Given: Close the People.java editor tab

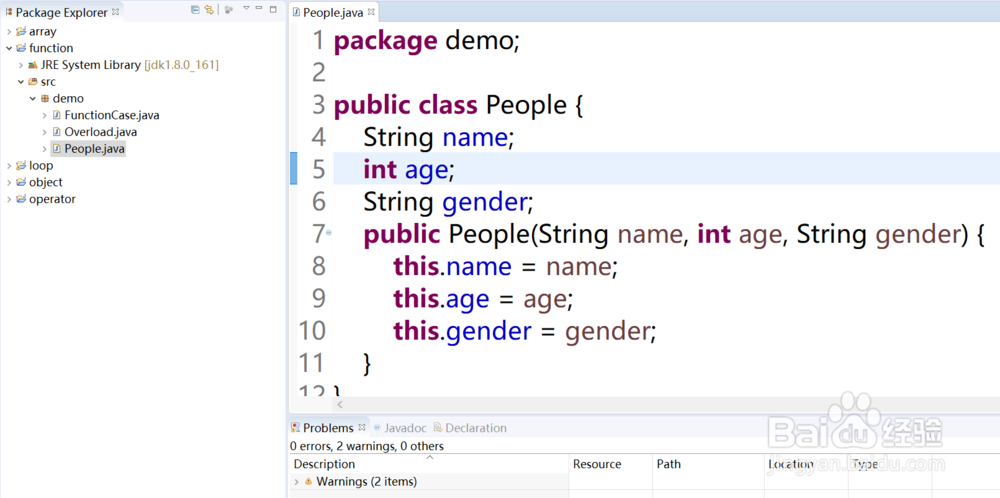Looking at the screenshot, I should (372, 11).
